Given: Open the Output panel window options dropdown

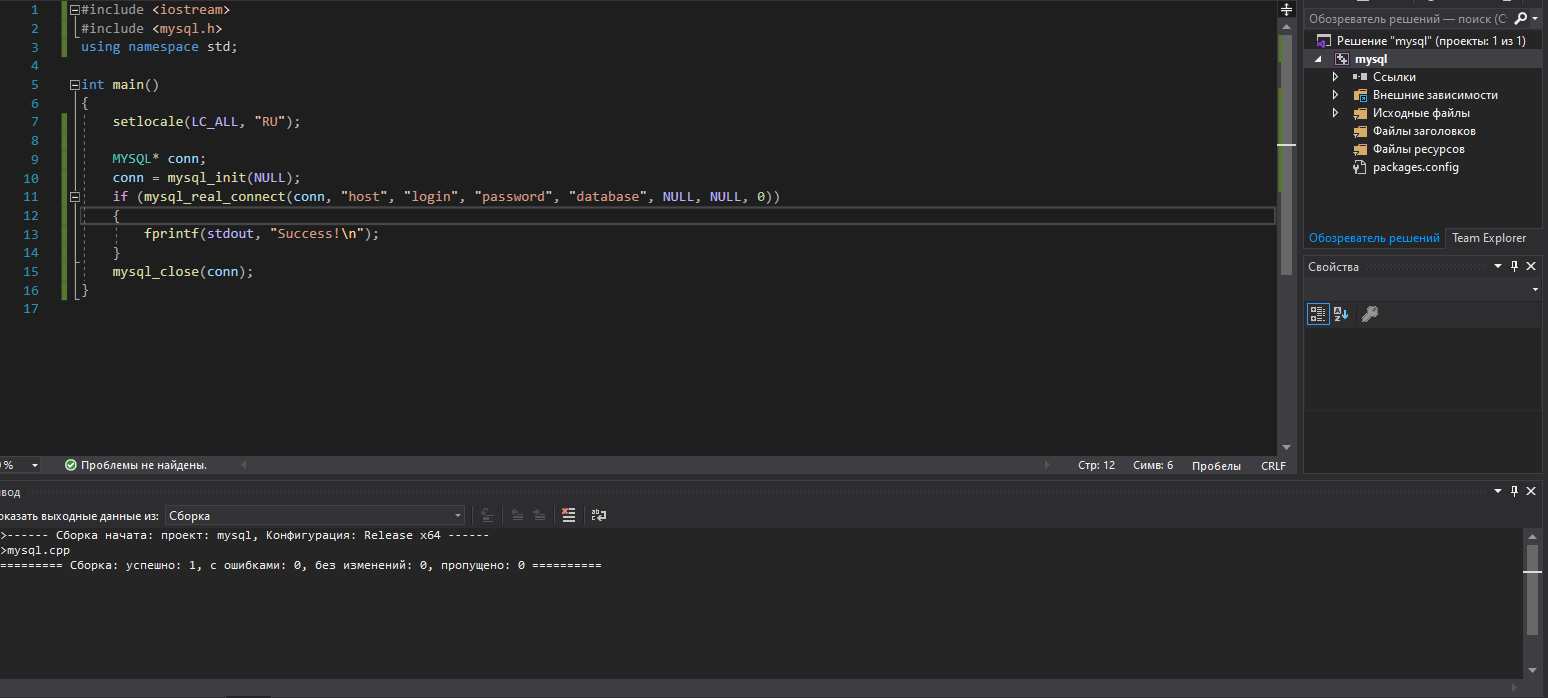Looking at the screenshot, I should coord(1498,491).
